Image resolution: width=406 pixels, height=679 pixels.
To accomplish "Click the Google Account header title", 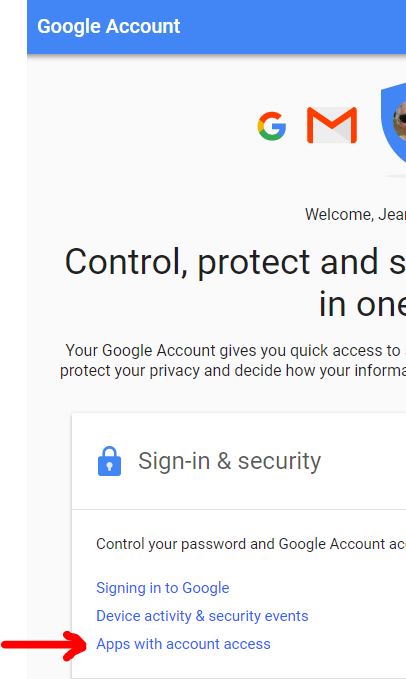I will (x=109, y=26).
